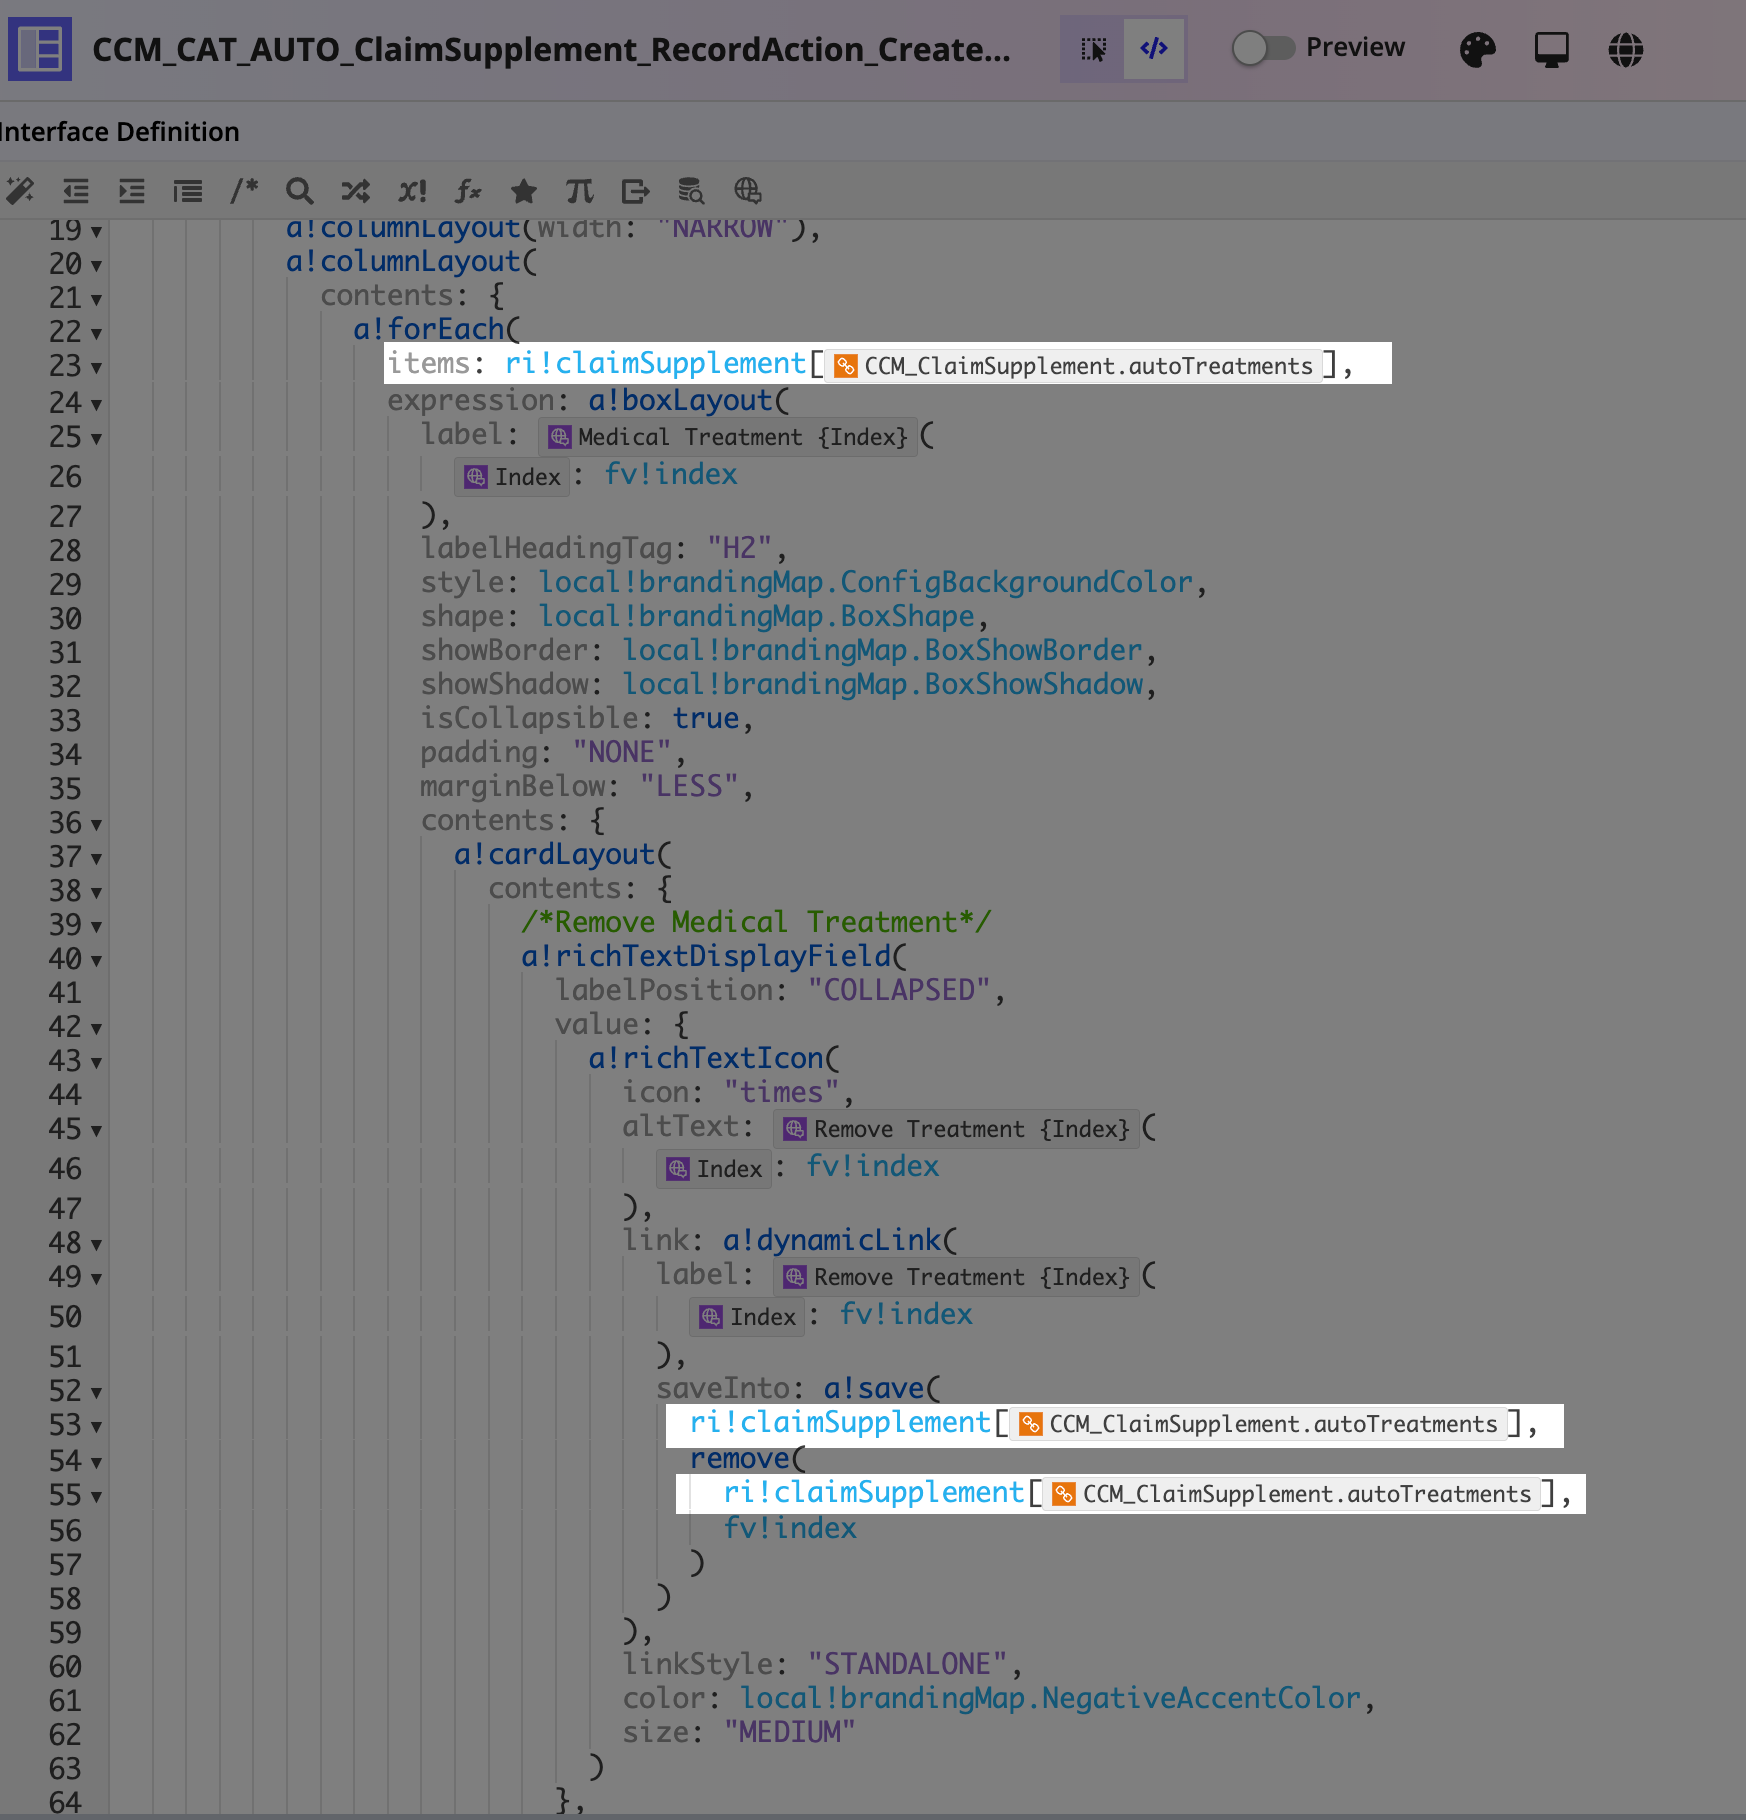Viewport: 1746px width, 1820px height.
Task: Click the Remove Medical Treatment comment
Action: coord(756,922)
